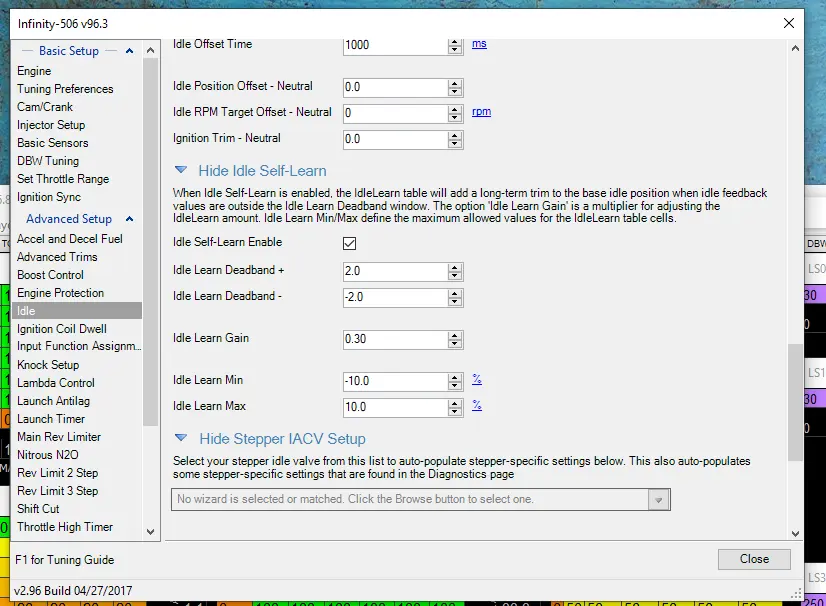Image resolution: width=826 pixels, height=606 pixels.
Task: Click Idle Position Offset - Neutral spinner arrows
Action: point(455,87)
